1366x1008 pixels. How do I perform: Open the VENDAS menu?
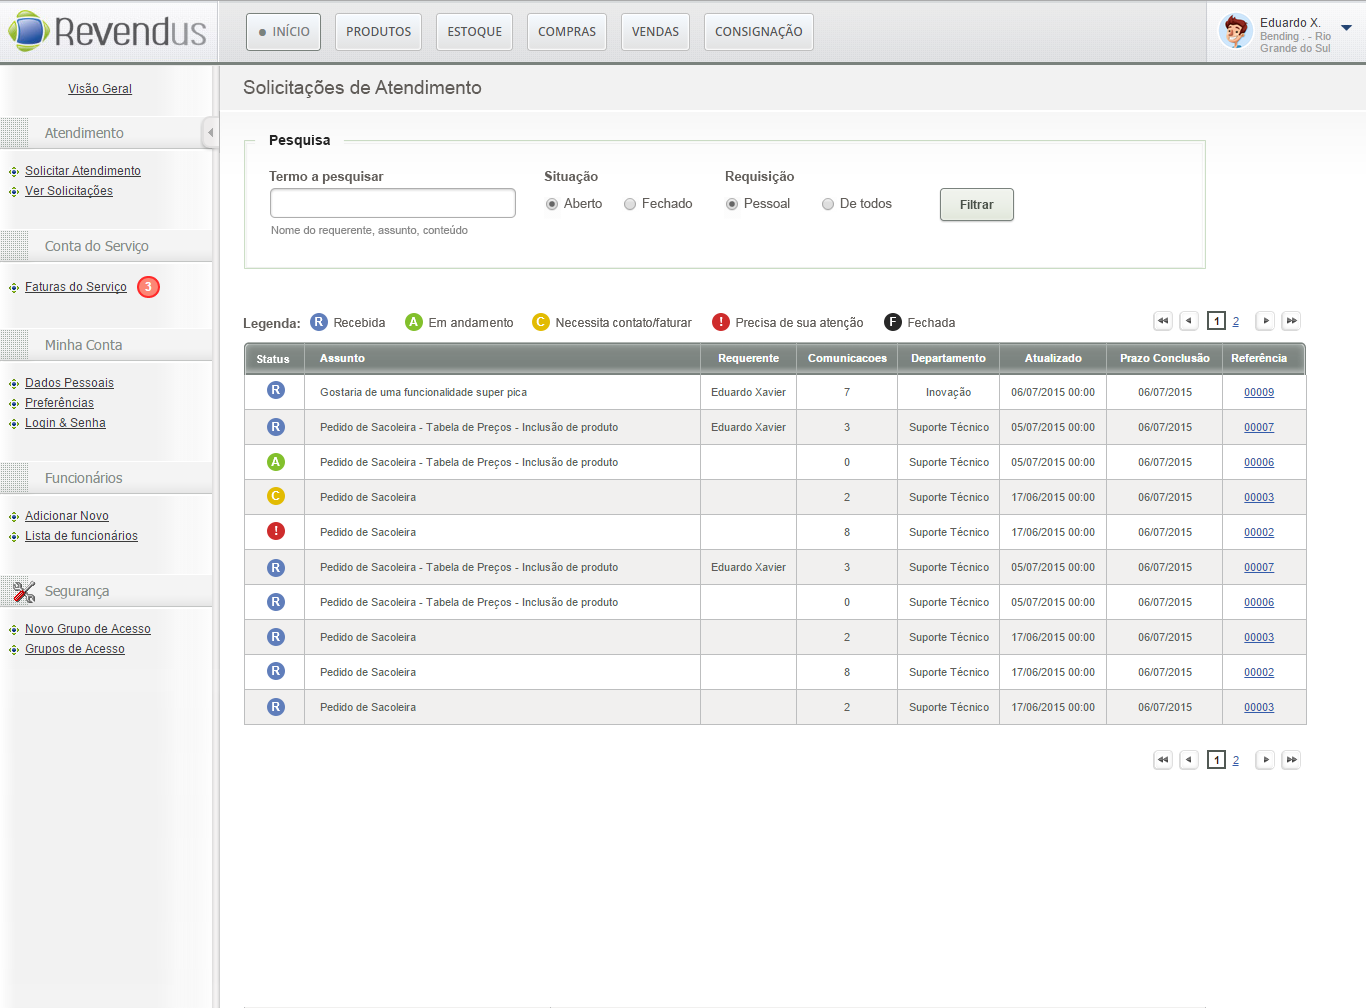(655, 32)
